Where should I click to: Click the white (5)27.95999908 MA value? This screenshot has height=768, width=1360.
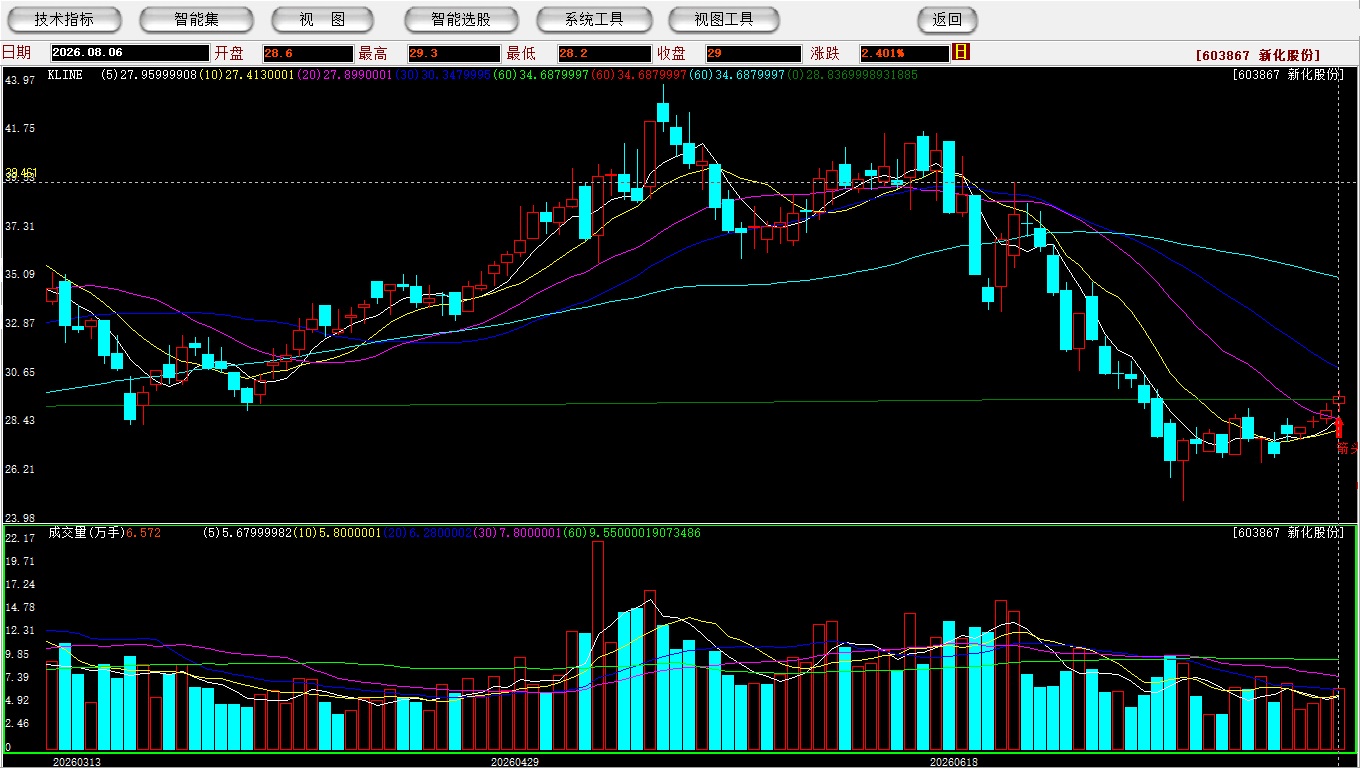pyautogui.click(x=148, y=75)
